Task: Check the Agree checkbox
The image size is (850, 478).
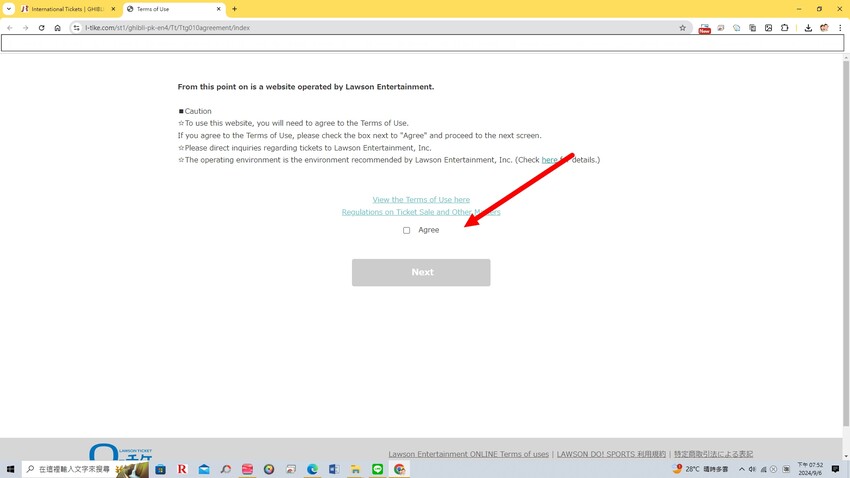Action: click(x=406, y=230)
